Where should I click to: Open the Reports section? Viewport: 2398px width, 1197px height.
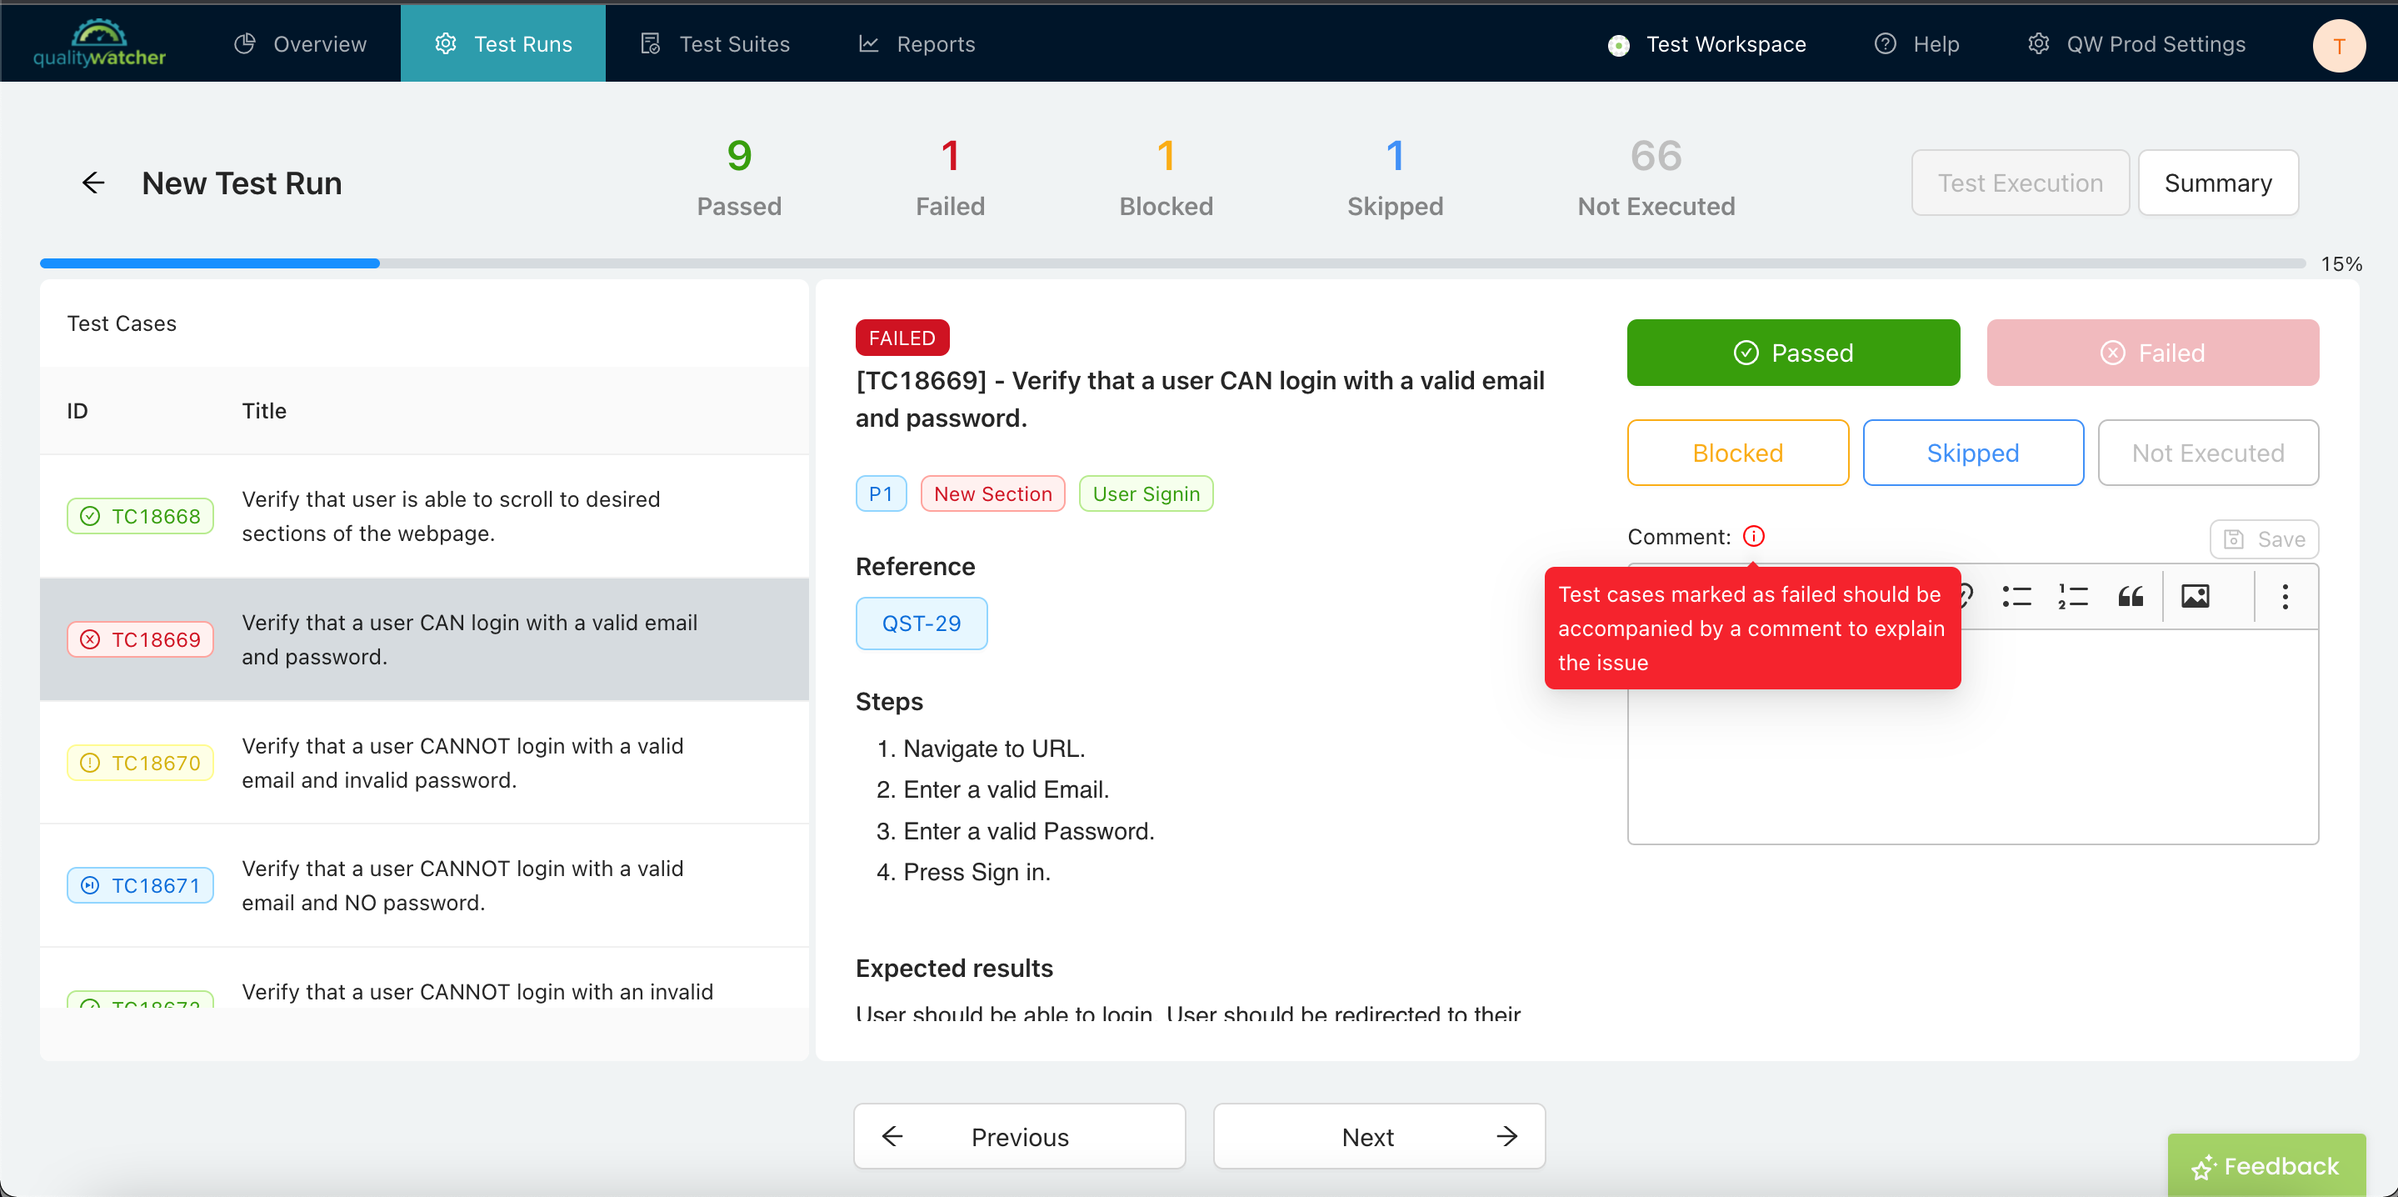(x=917, y=44)
